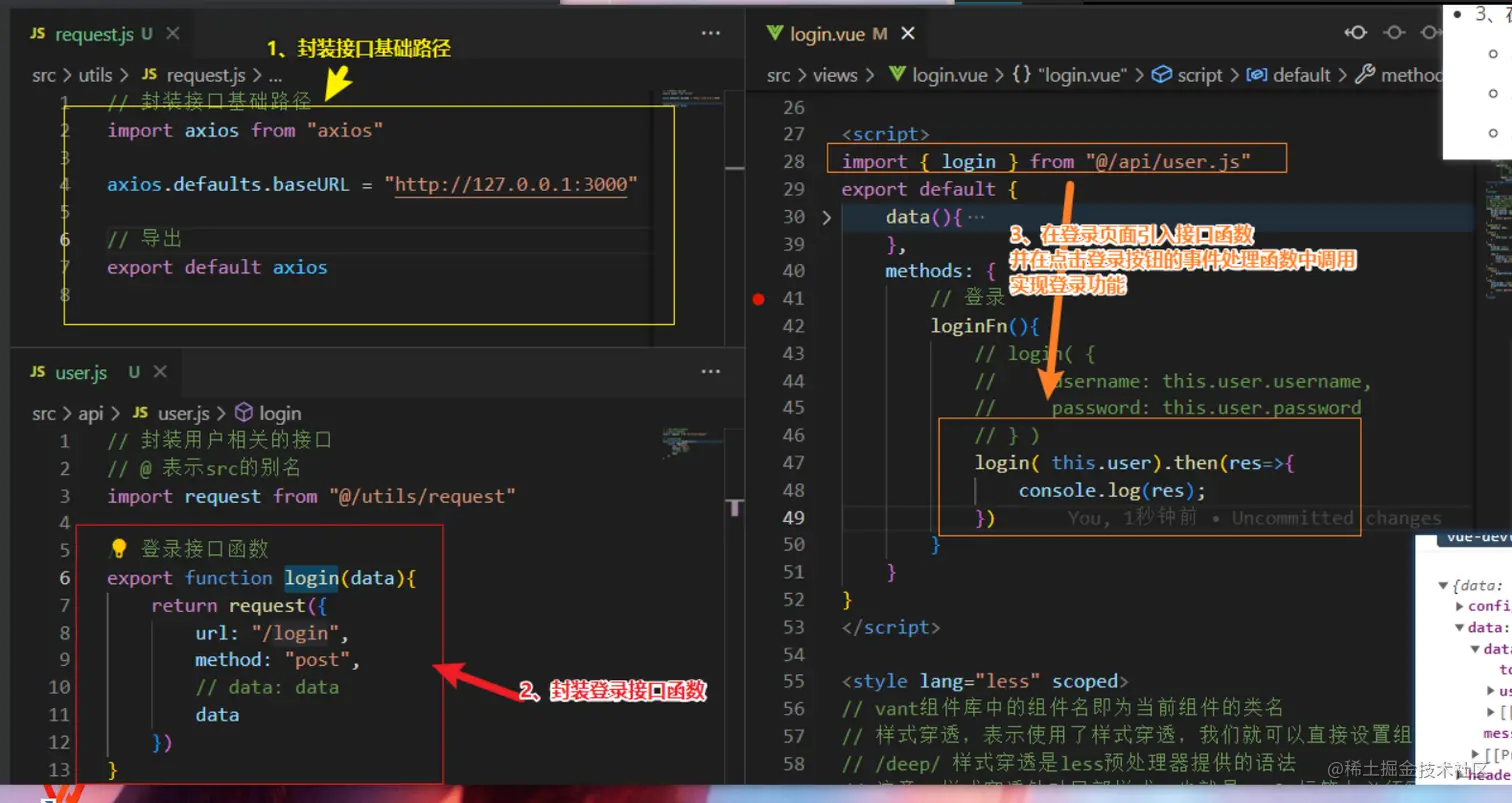This screenshot has width=1512, height=803.
Task: Click 'import axios from "axios"' line
Action: [x=245, y=131]
